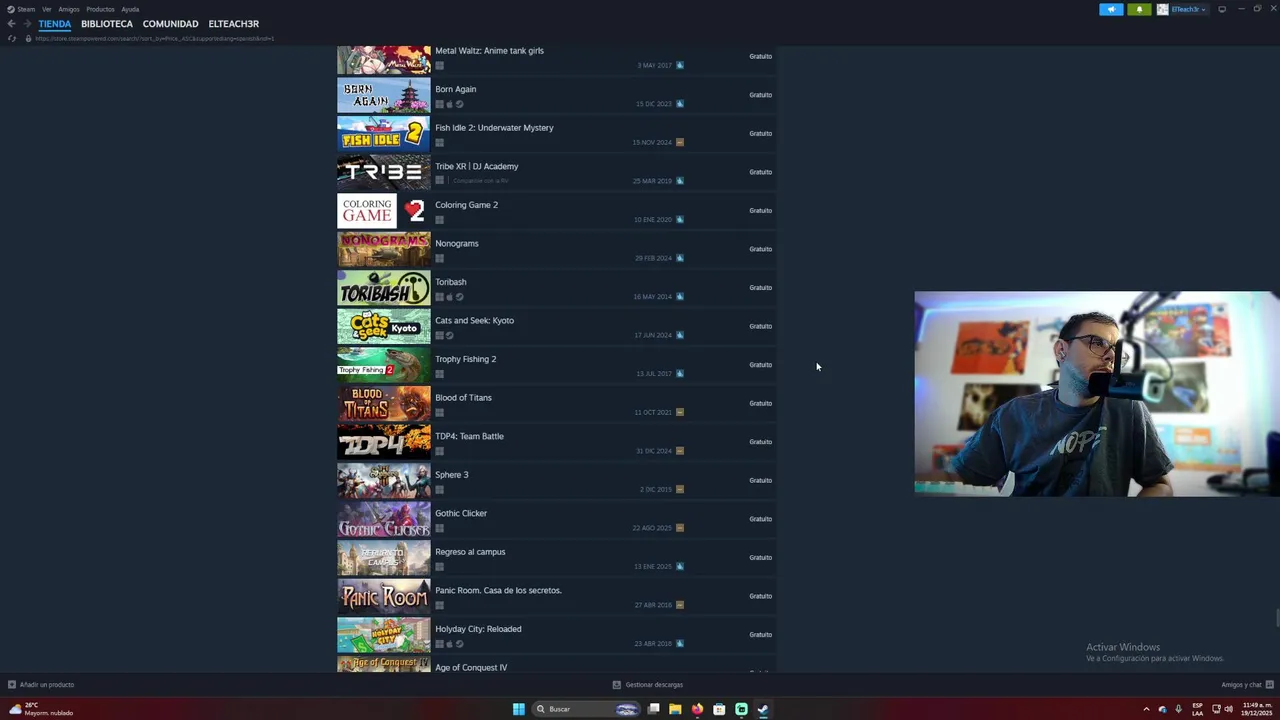The image size is (1280, 720).
Task: Click the Gratuito price on Toribash row
Action: [761, 288]
